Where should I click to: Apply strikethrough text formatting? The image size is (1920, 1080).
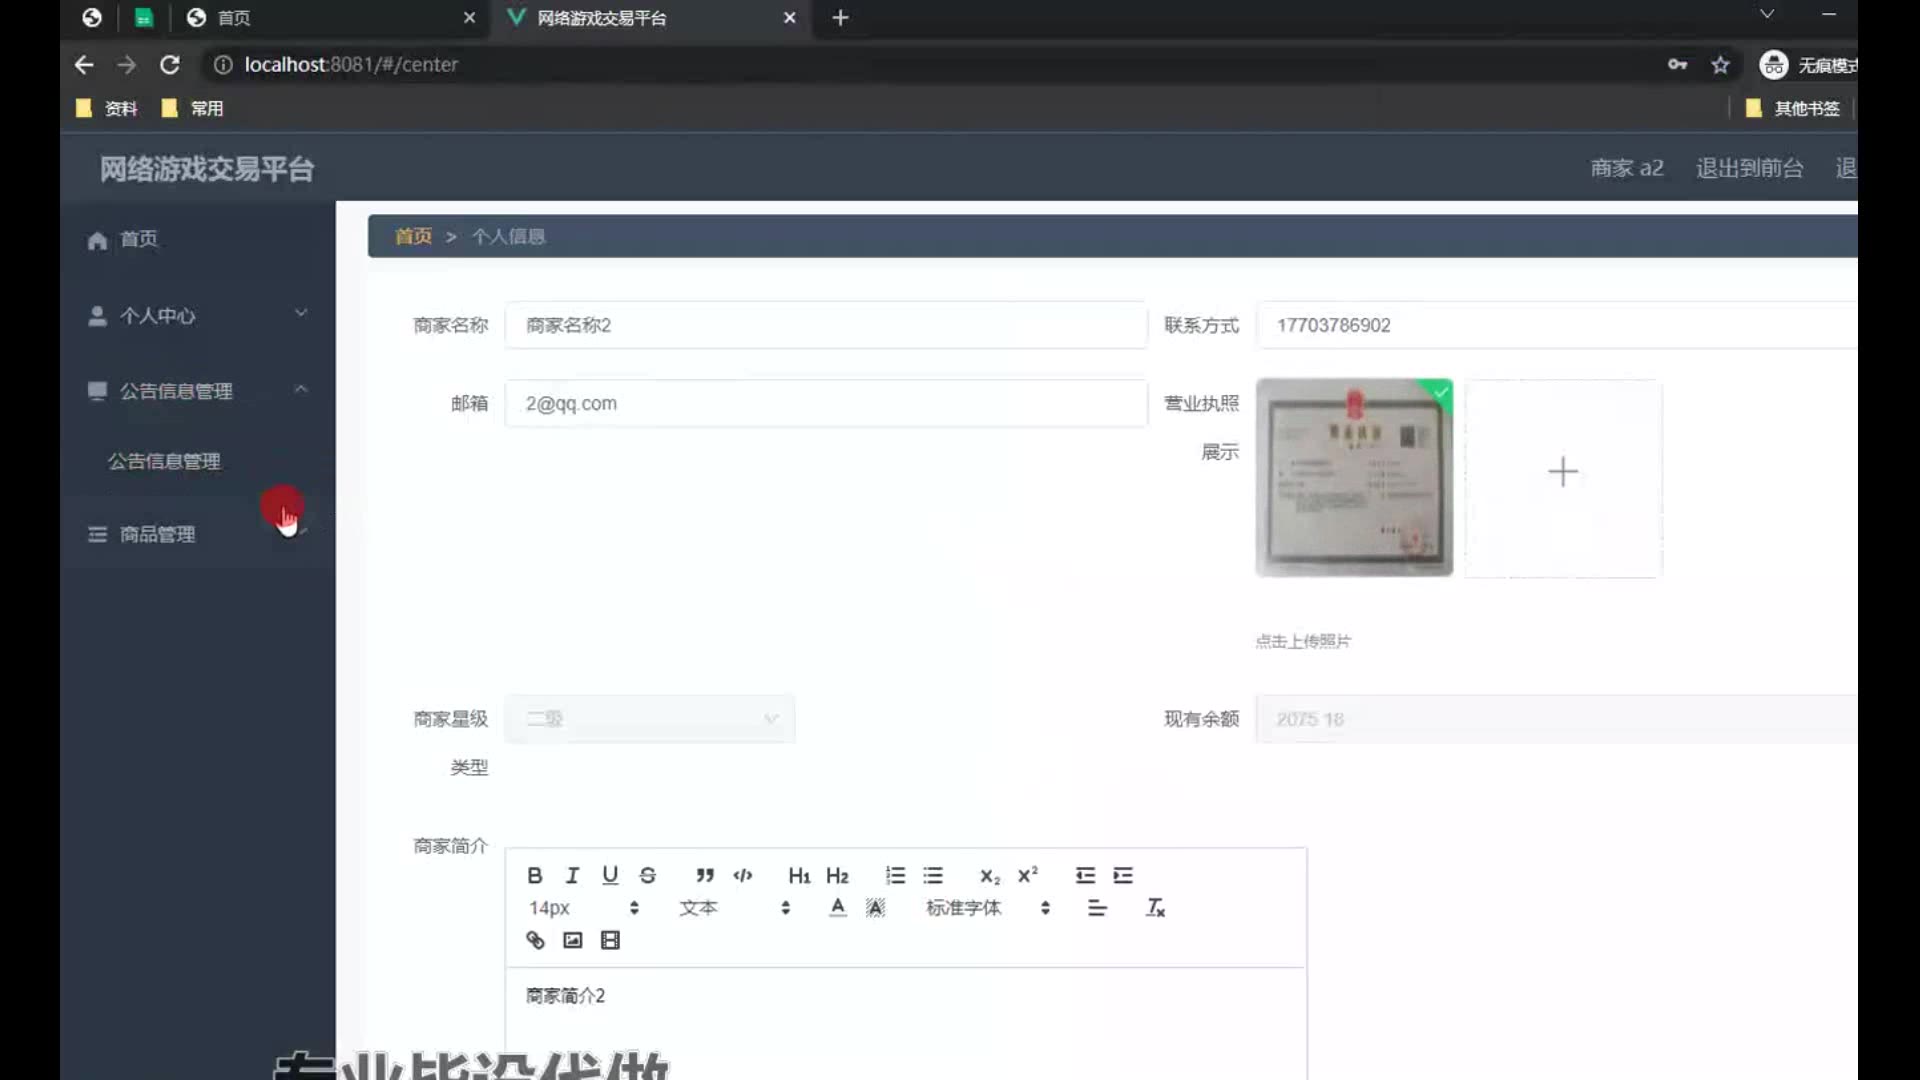(648, 876)
